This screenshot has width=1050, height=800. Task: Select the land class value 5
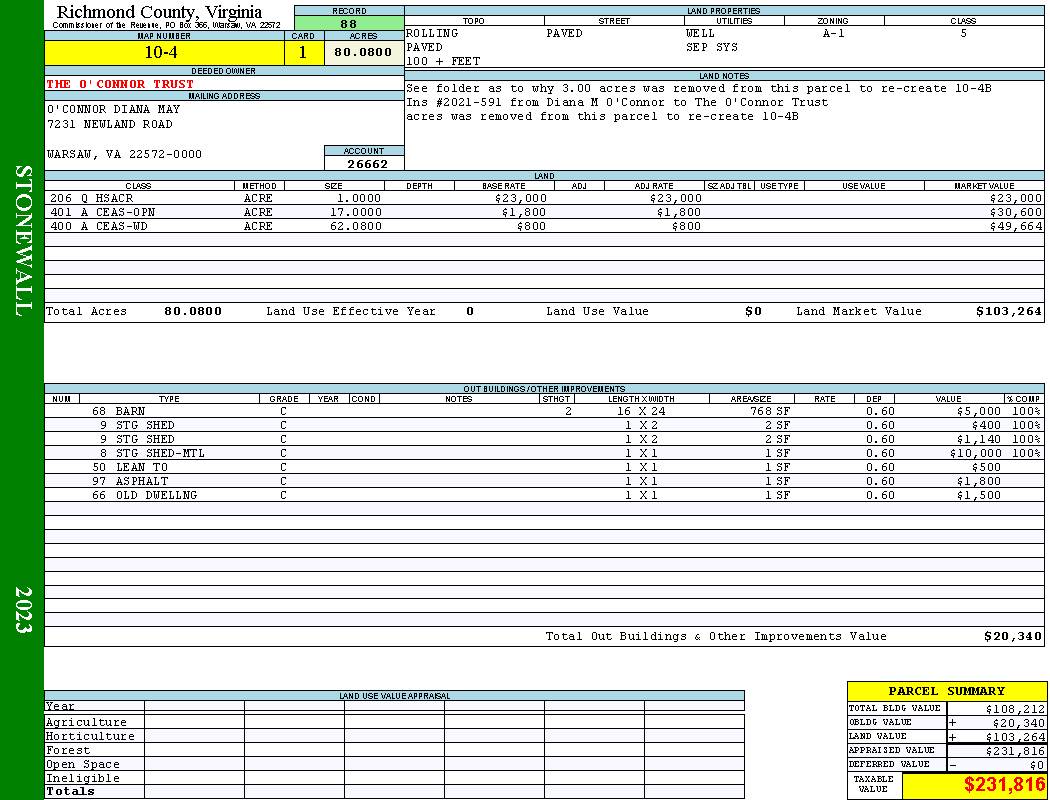coord(964,33)
